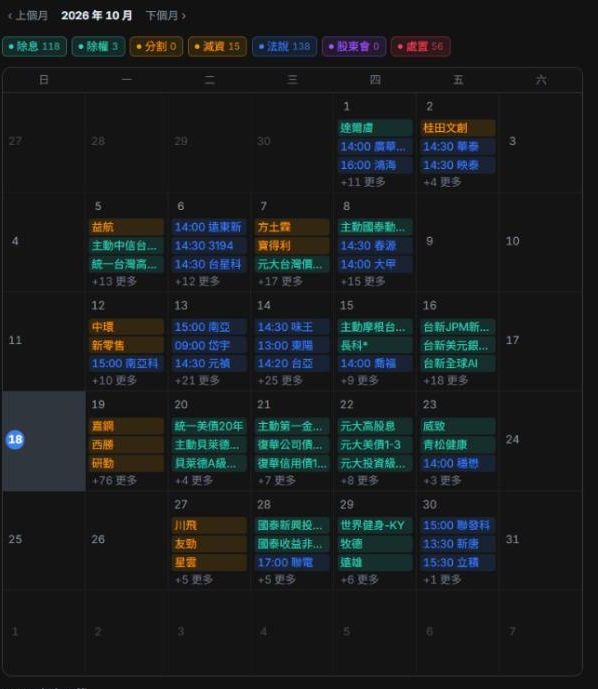Open the 主動中信台... event on October 5
598x689 pixels.
[127, 246]
